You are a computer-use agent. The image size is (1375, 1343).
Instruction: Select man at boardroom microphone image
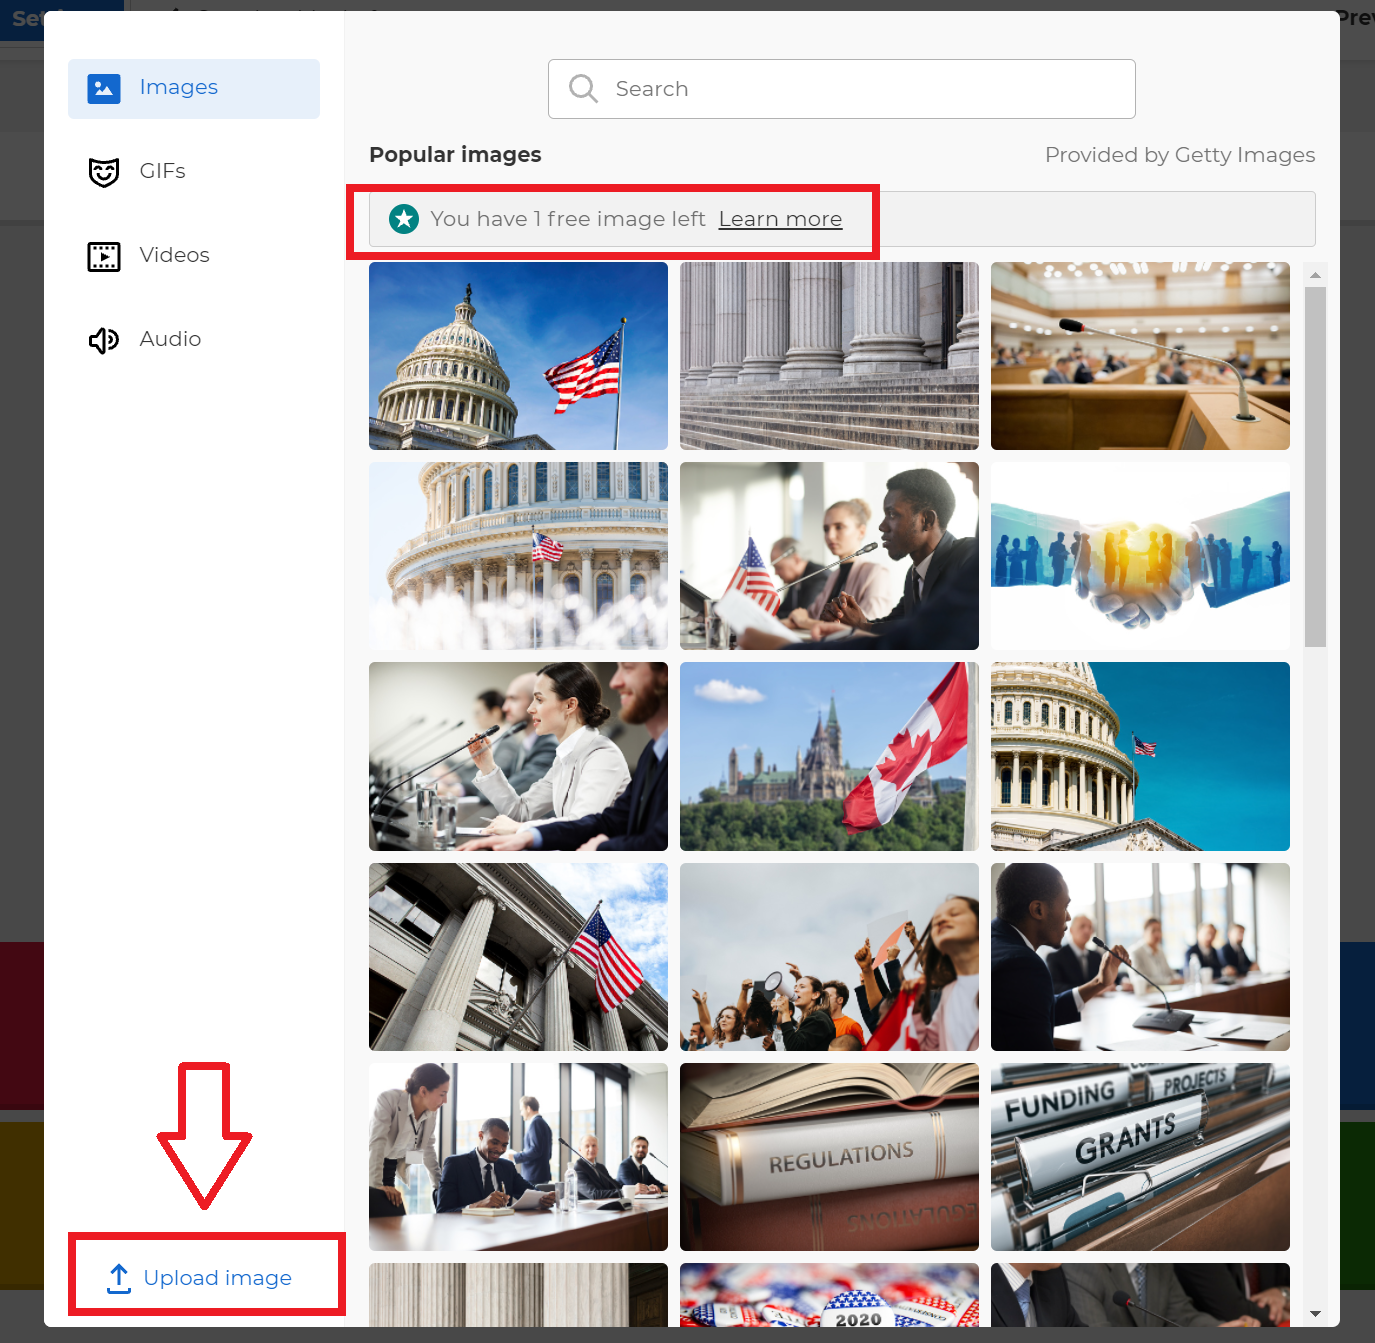[1140, 957]
